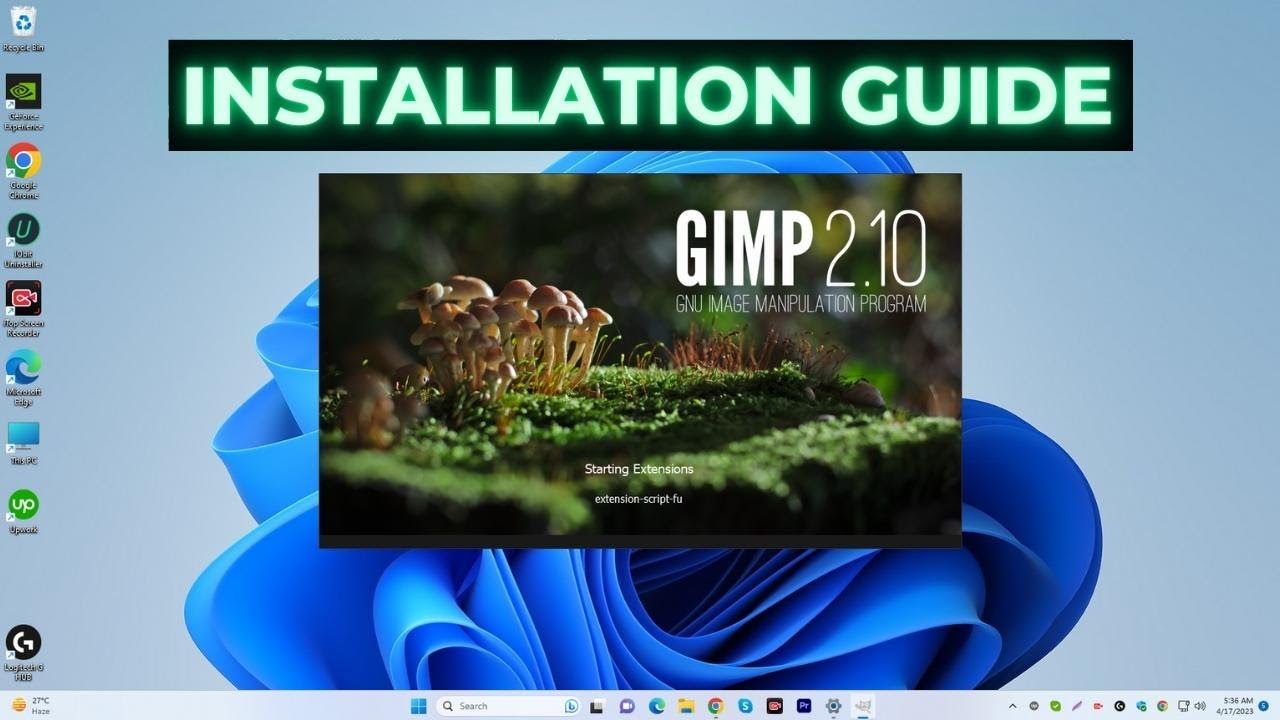This screenshot has height=720, width=1280.
Task: Open Google Chrome from taskbar
Action: coord(716,706)
